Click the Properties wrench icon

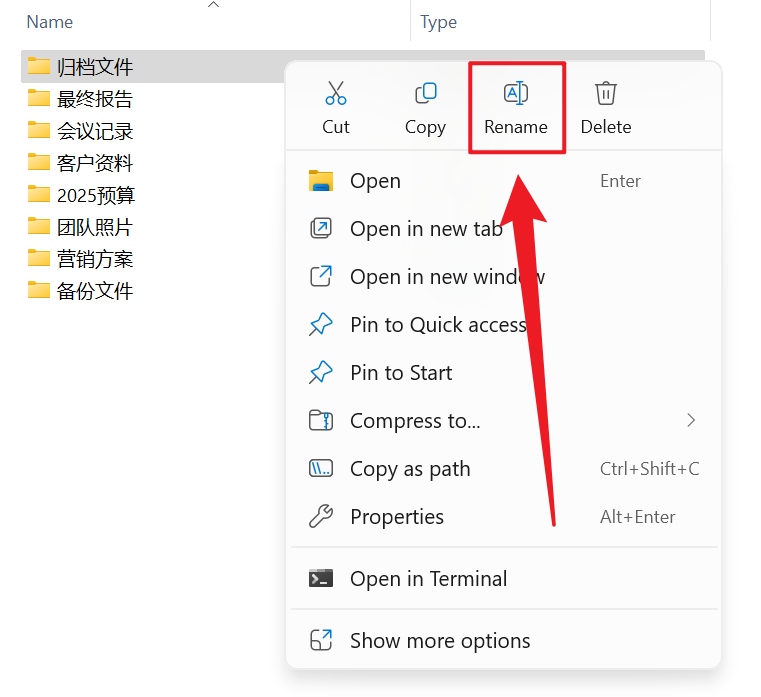(x=321, y=517)
